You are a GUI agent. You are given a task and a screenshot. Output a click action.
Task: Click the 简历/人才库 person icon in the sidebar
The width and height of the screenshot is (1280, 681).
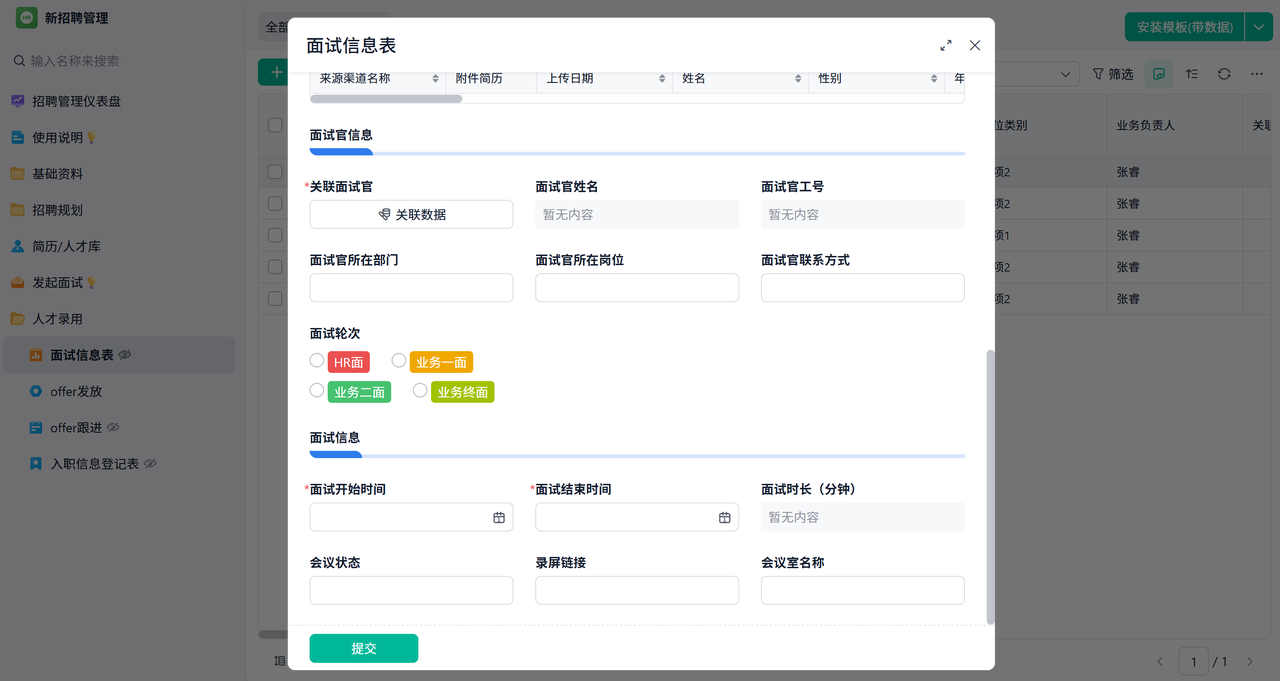pyautogui.click(x=18, y=246)
